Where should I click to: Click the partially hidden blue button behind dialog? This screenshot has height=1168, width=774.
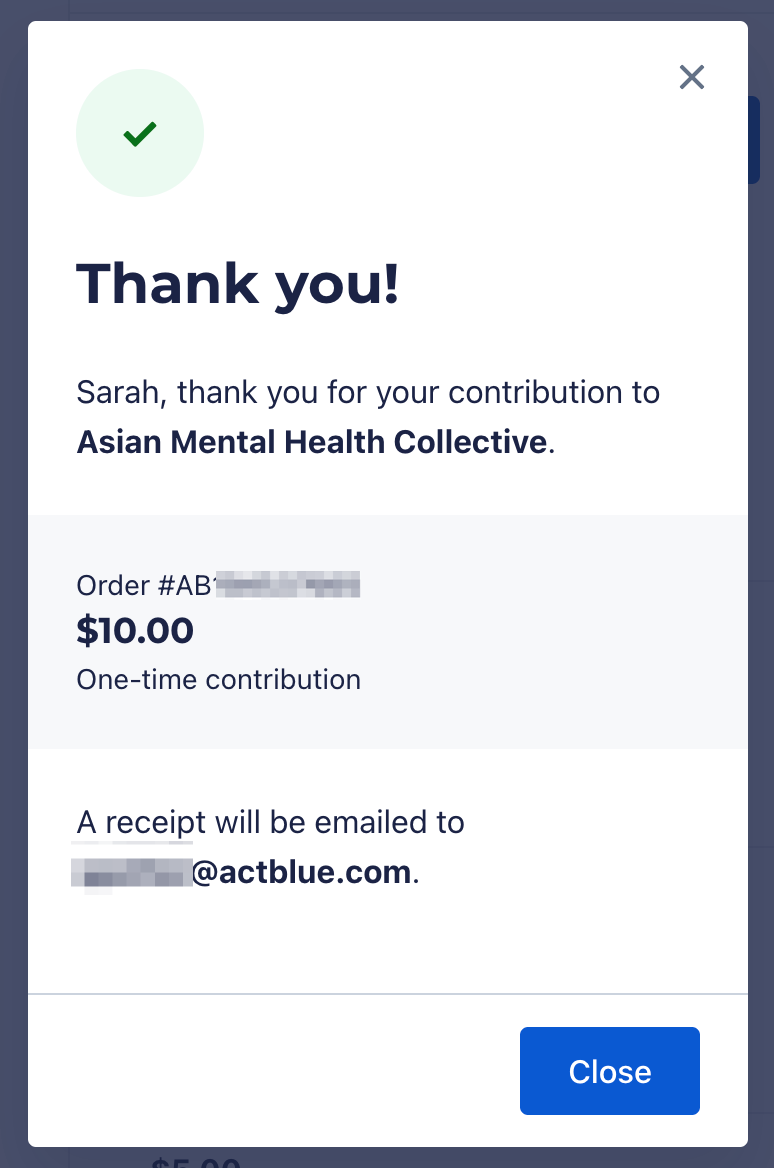coord(754,139)
